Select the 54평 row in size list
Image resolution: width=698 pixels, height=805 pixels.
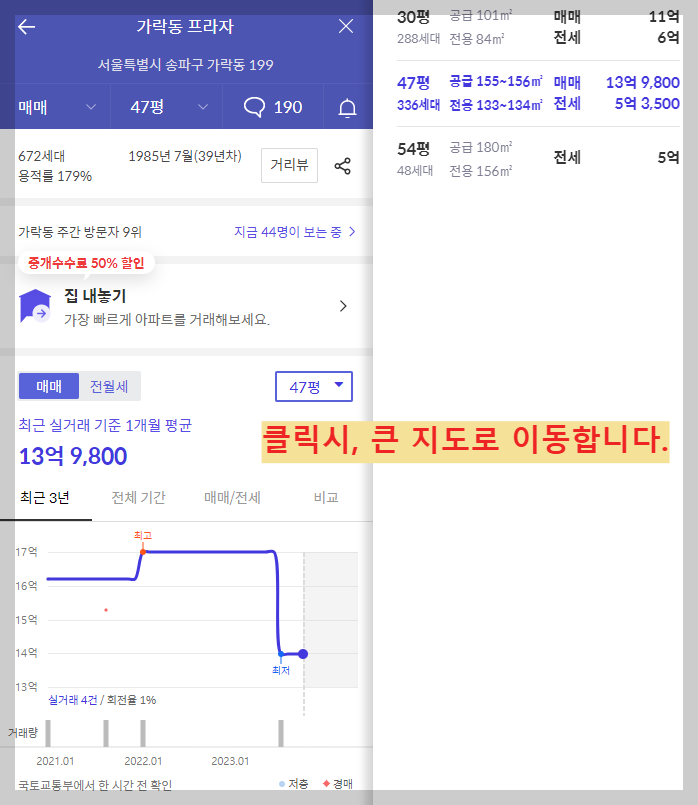pos(538,159)
